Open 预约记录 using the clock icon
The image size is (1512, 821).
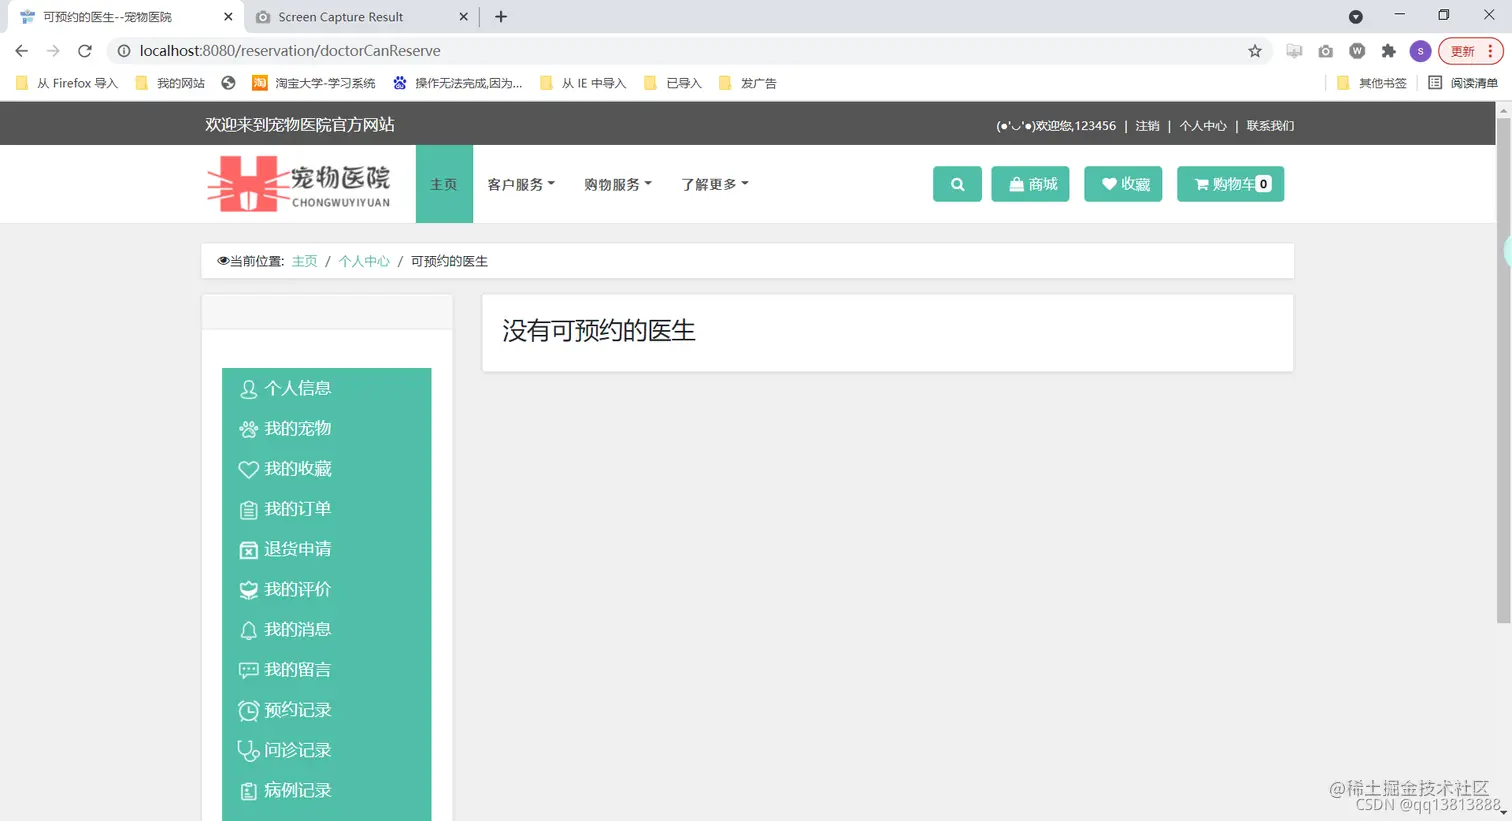248,709
